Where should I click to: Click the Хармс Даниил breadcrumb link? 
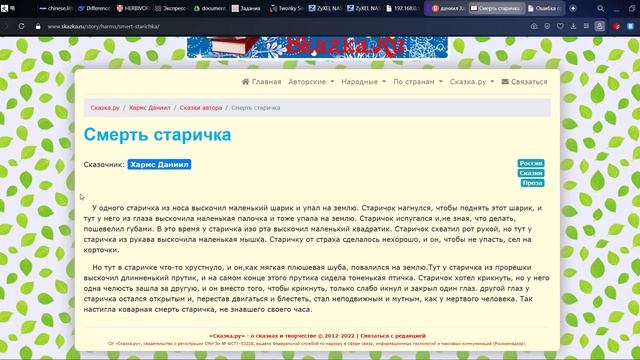point(150,108)
